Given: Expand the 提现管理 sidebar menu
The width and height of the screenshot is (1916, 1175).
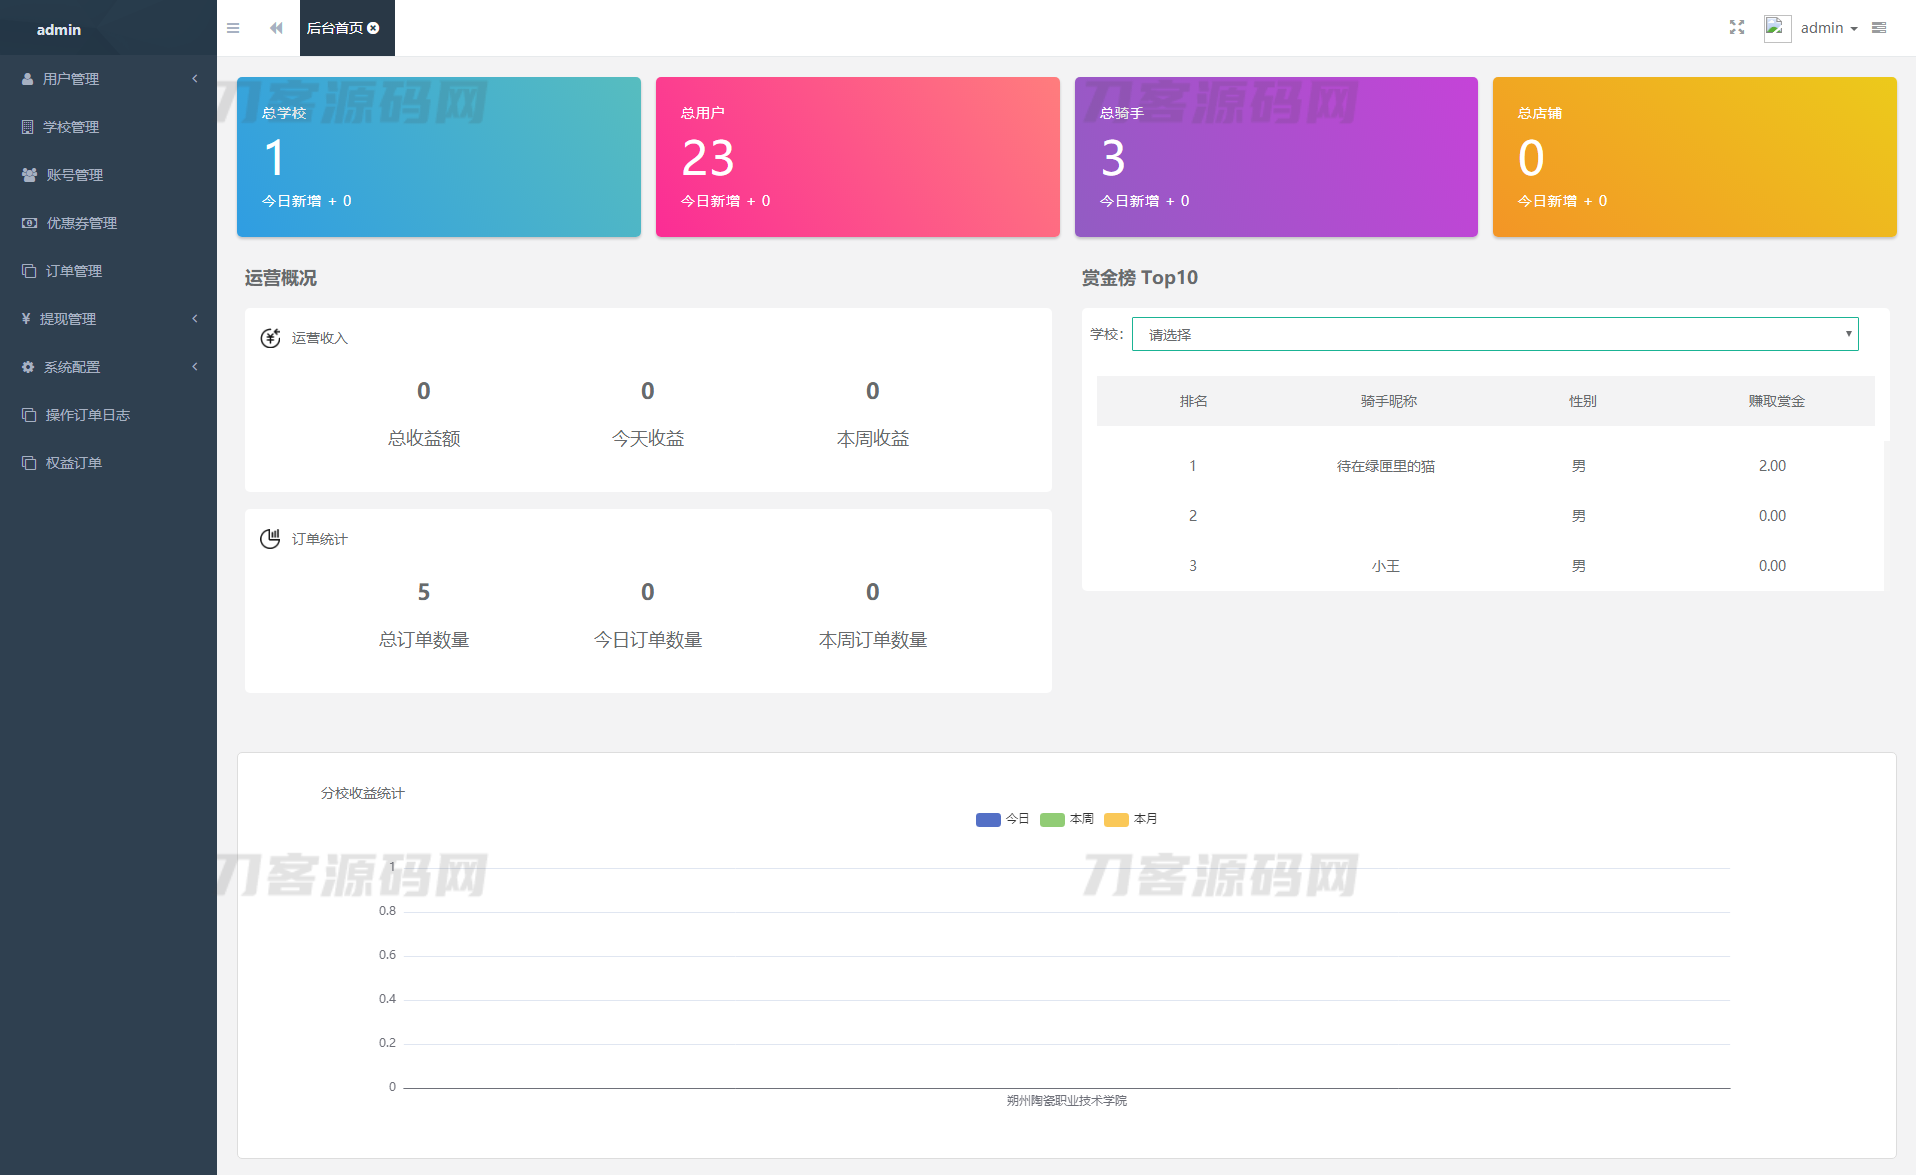Looking at the screenshot, I should [x=108, y=319].
